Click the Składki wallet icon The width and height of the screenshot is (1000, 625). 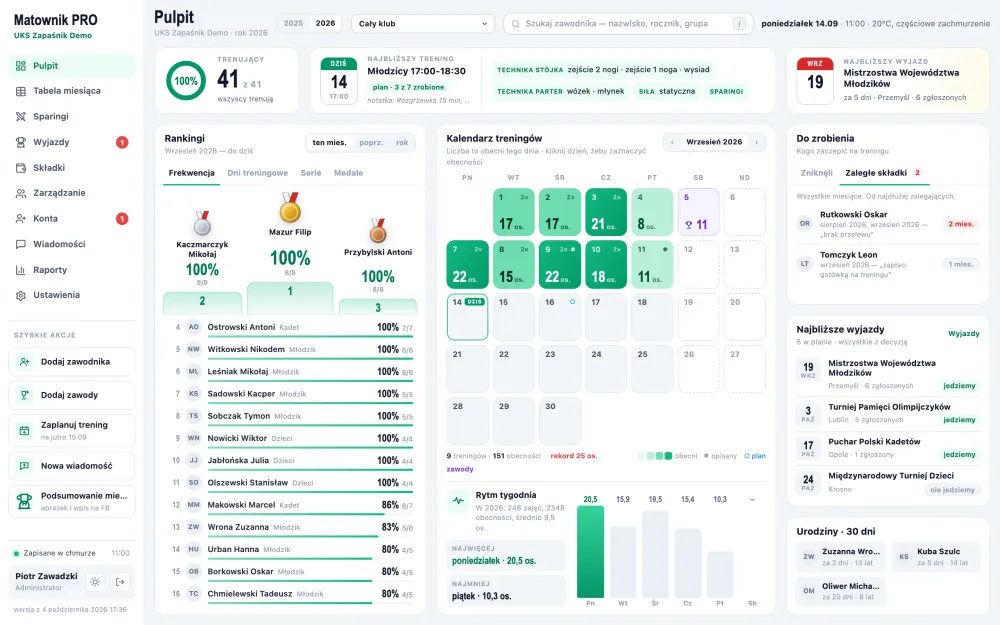click(21, 168)
